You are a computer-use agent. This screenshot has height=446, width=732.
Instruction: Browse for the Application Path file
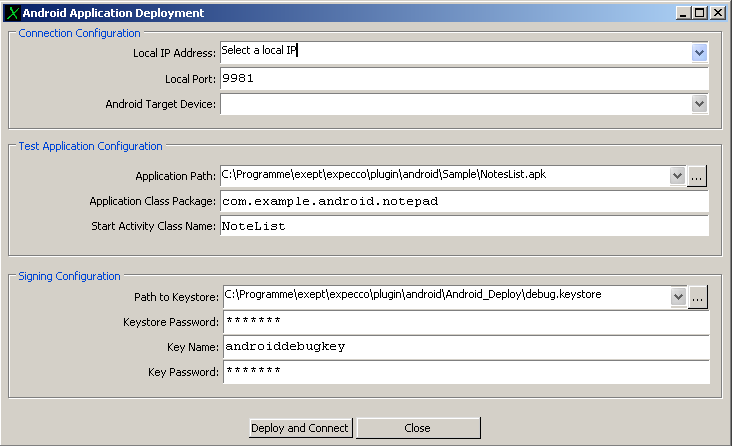click(698, 176)
